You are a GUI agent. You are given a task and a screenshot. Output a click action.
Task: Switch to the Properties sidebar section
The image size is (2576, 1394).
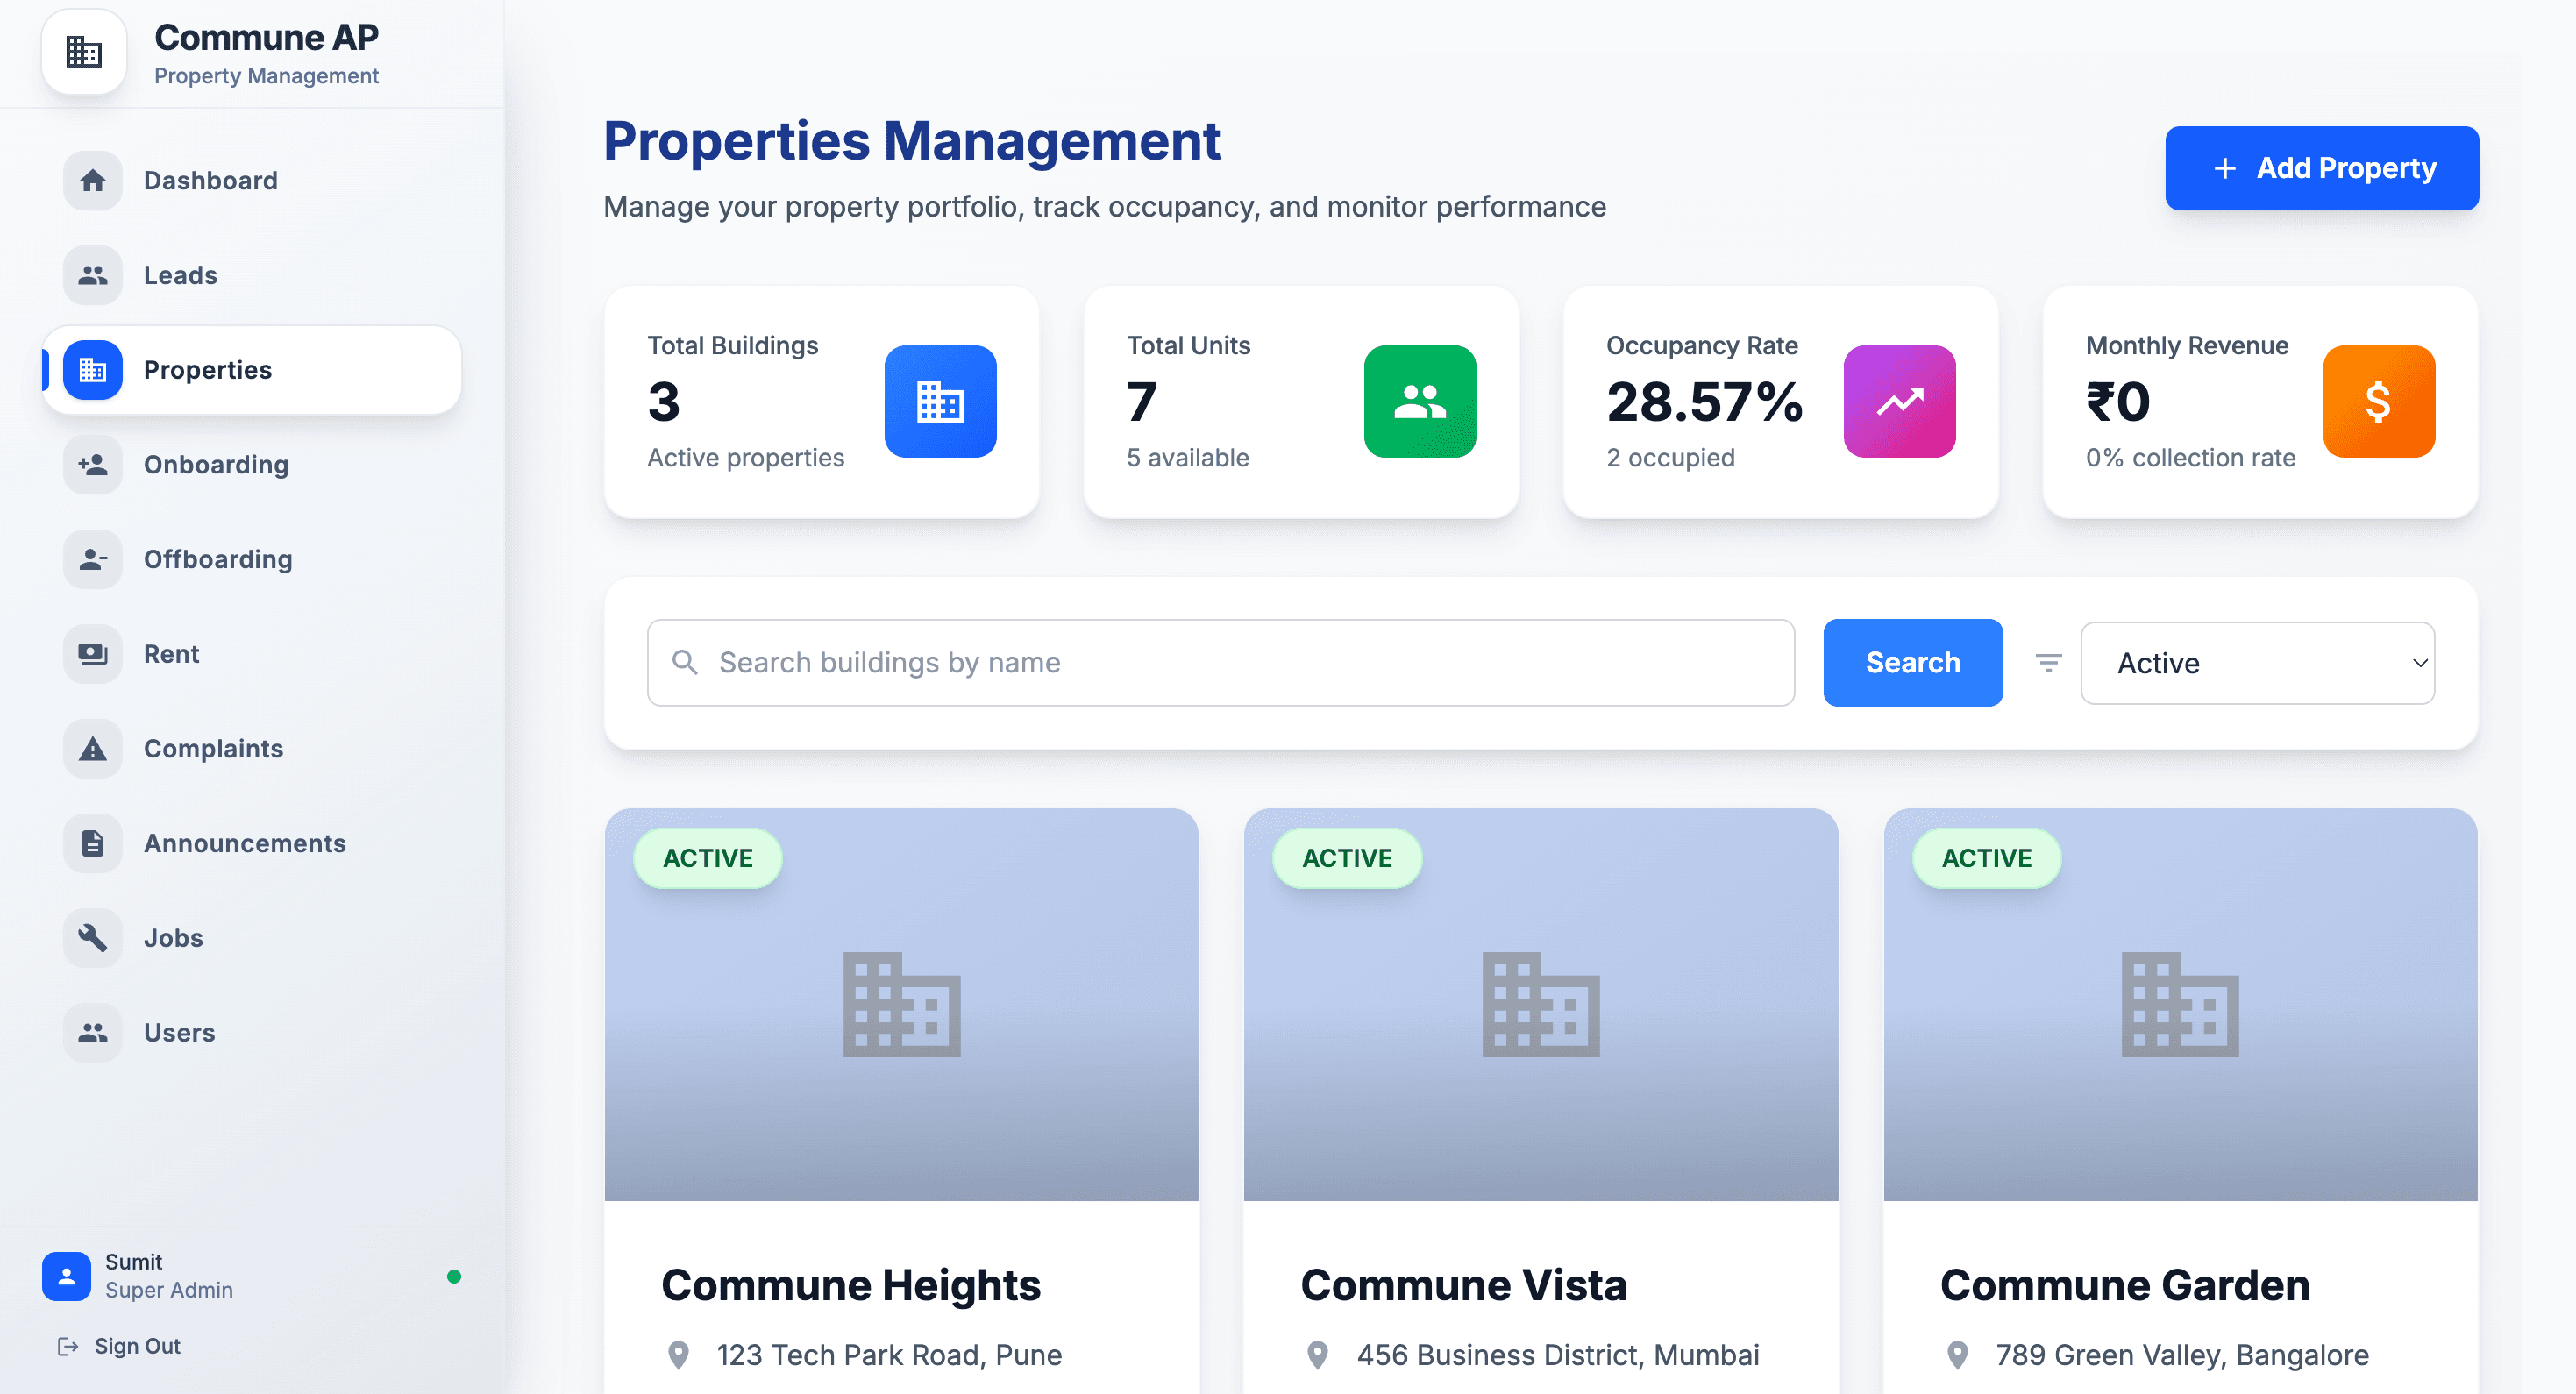tap(207, 369)
